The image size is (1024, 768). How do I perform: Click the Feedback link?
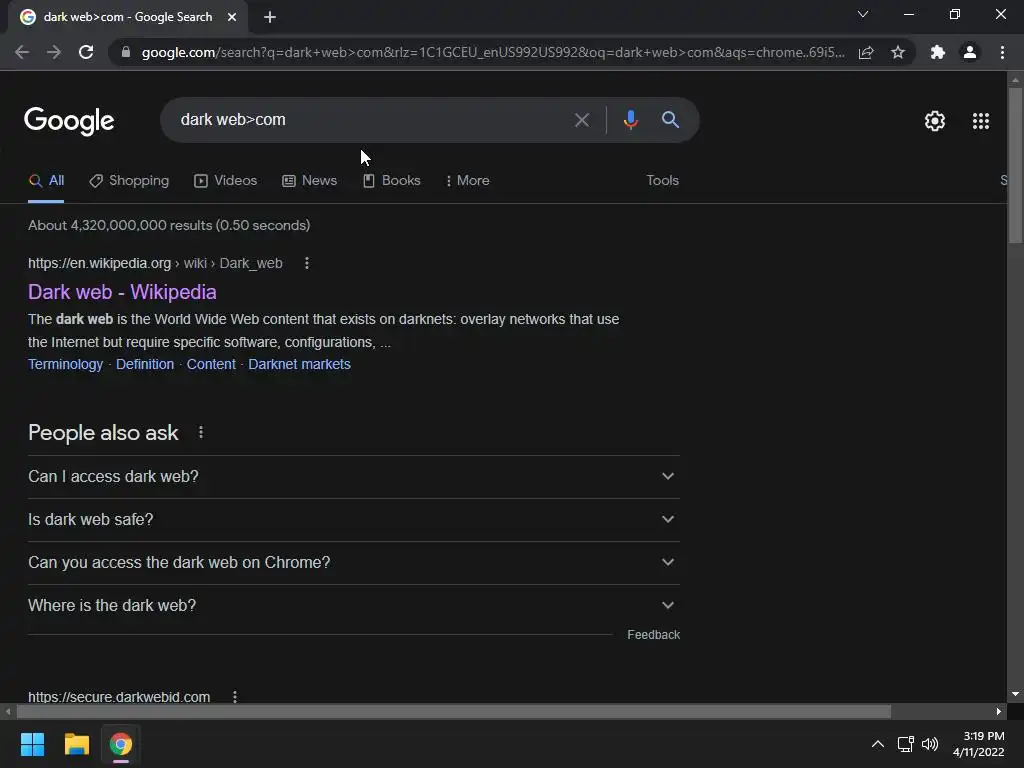coord(653,635)
